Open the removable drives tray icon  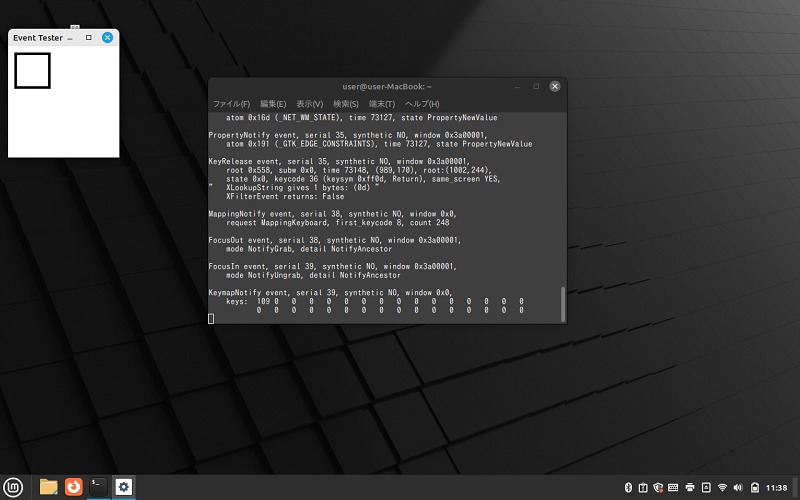pyautogui.click(x=706, y=487)
